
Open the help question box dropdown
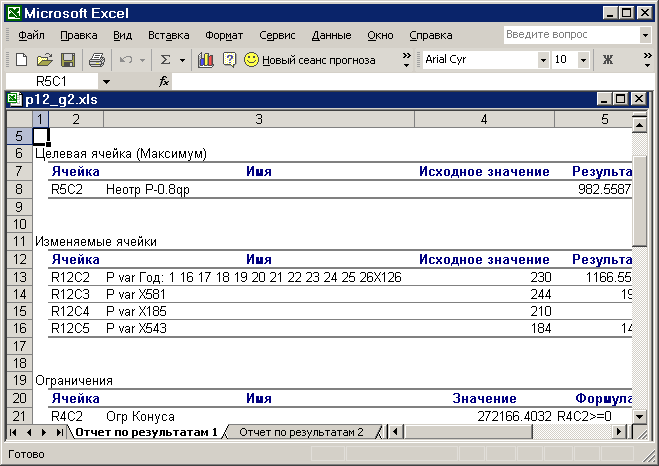(x=646, y=35)
